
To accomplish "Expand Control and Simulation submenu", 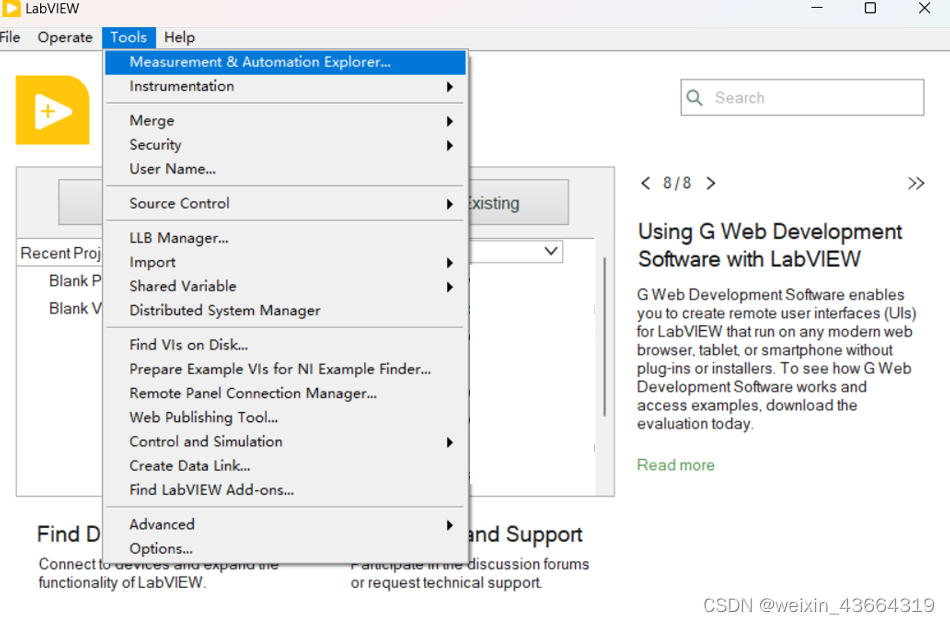I will point(285,442).
